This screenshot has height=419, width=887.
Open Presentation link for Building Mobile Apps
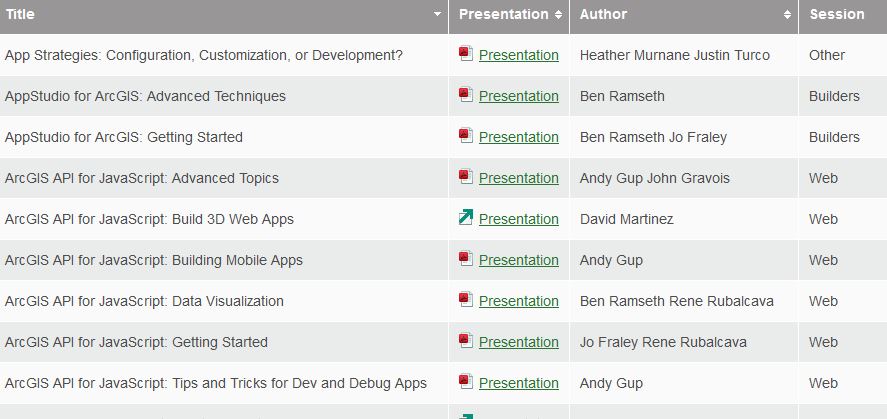(x=518, y=260)
